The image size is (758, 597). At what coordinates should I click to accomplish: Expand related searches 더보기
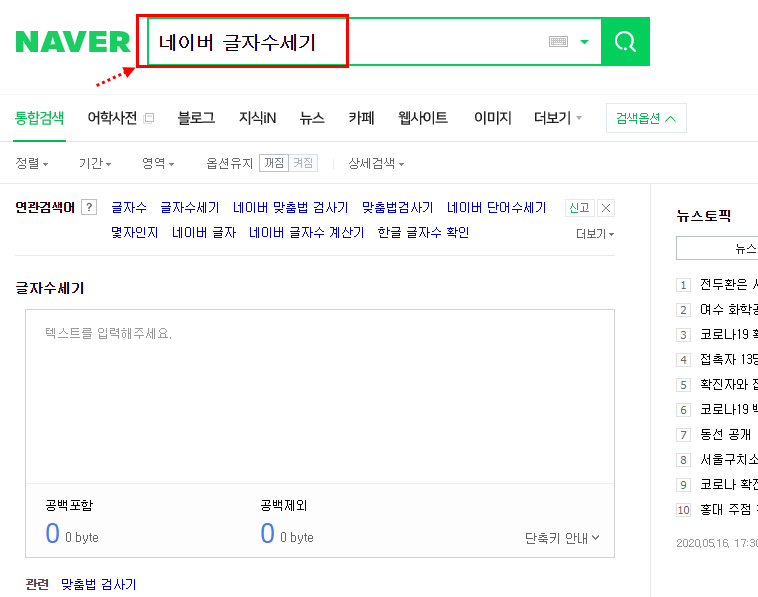pos(595,234)
